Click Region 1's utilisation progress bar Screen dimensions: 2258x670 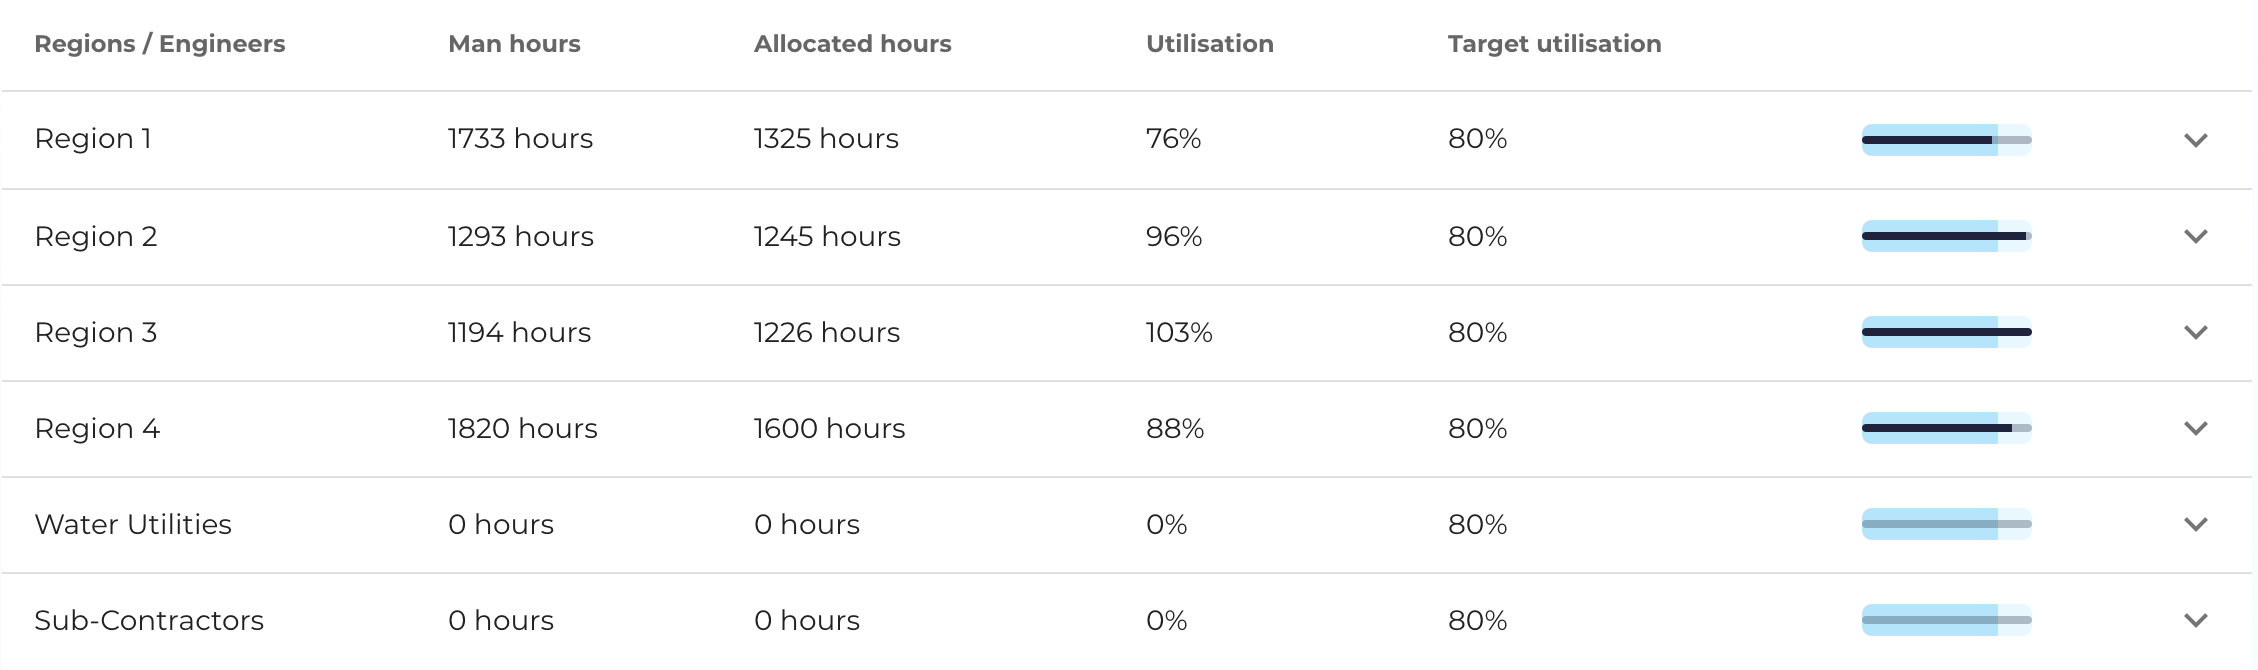(1945, 140)
